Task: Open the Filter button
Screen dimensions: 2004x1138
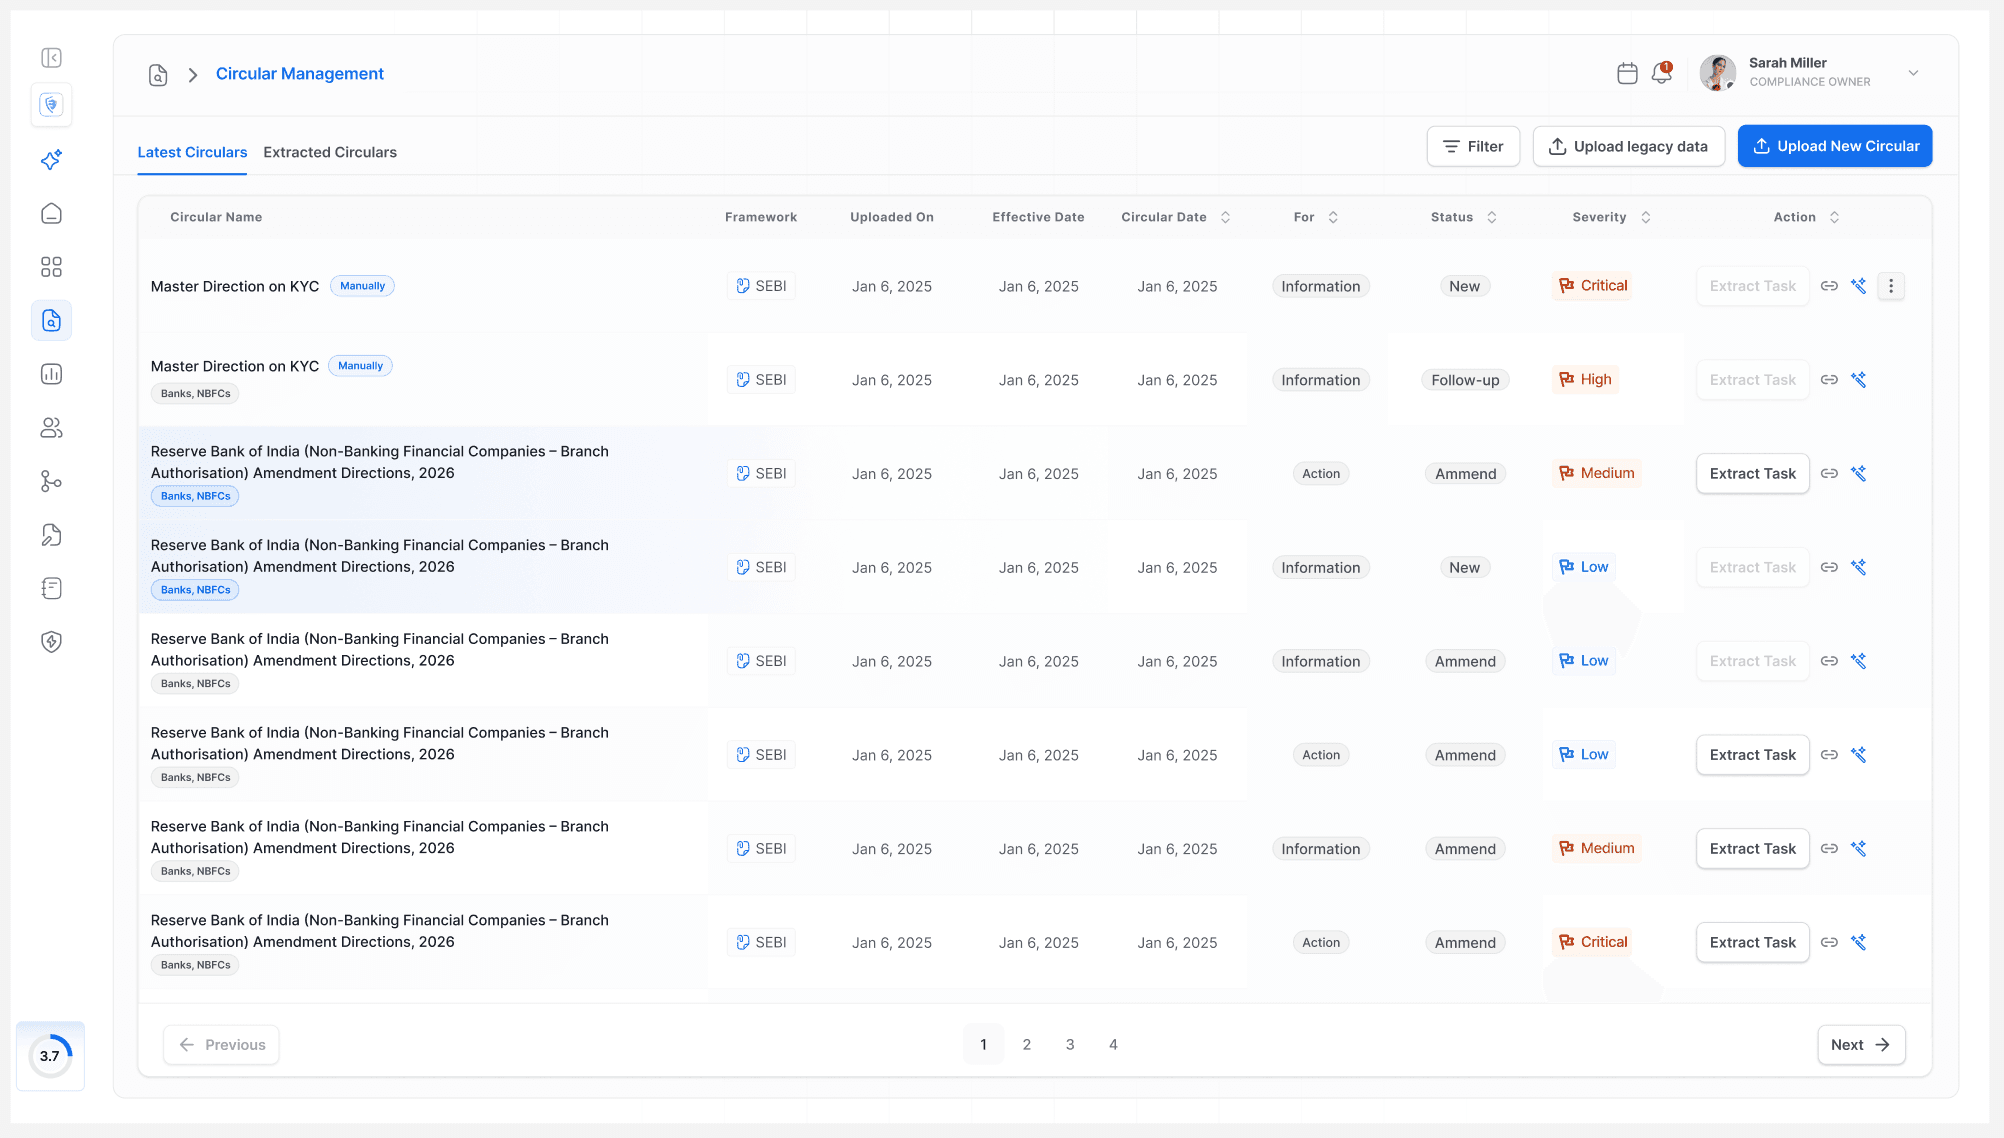Action: (1472, 146)
